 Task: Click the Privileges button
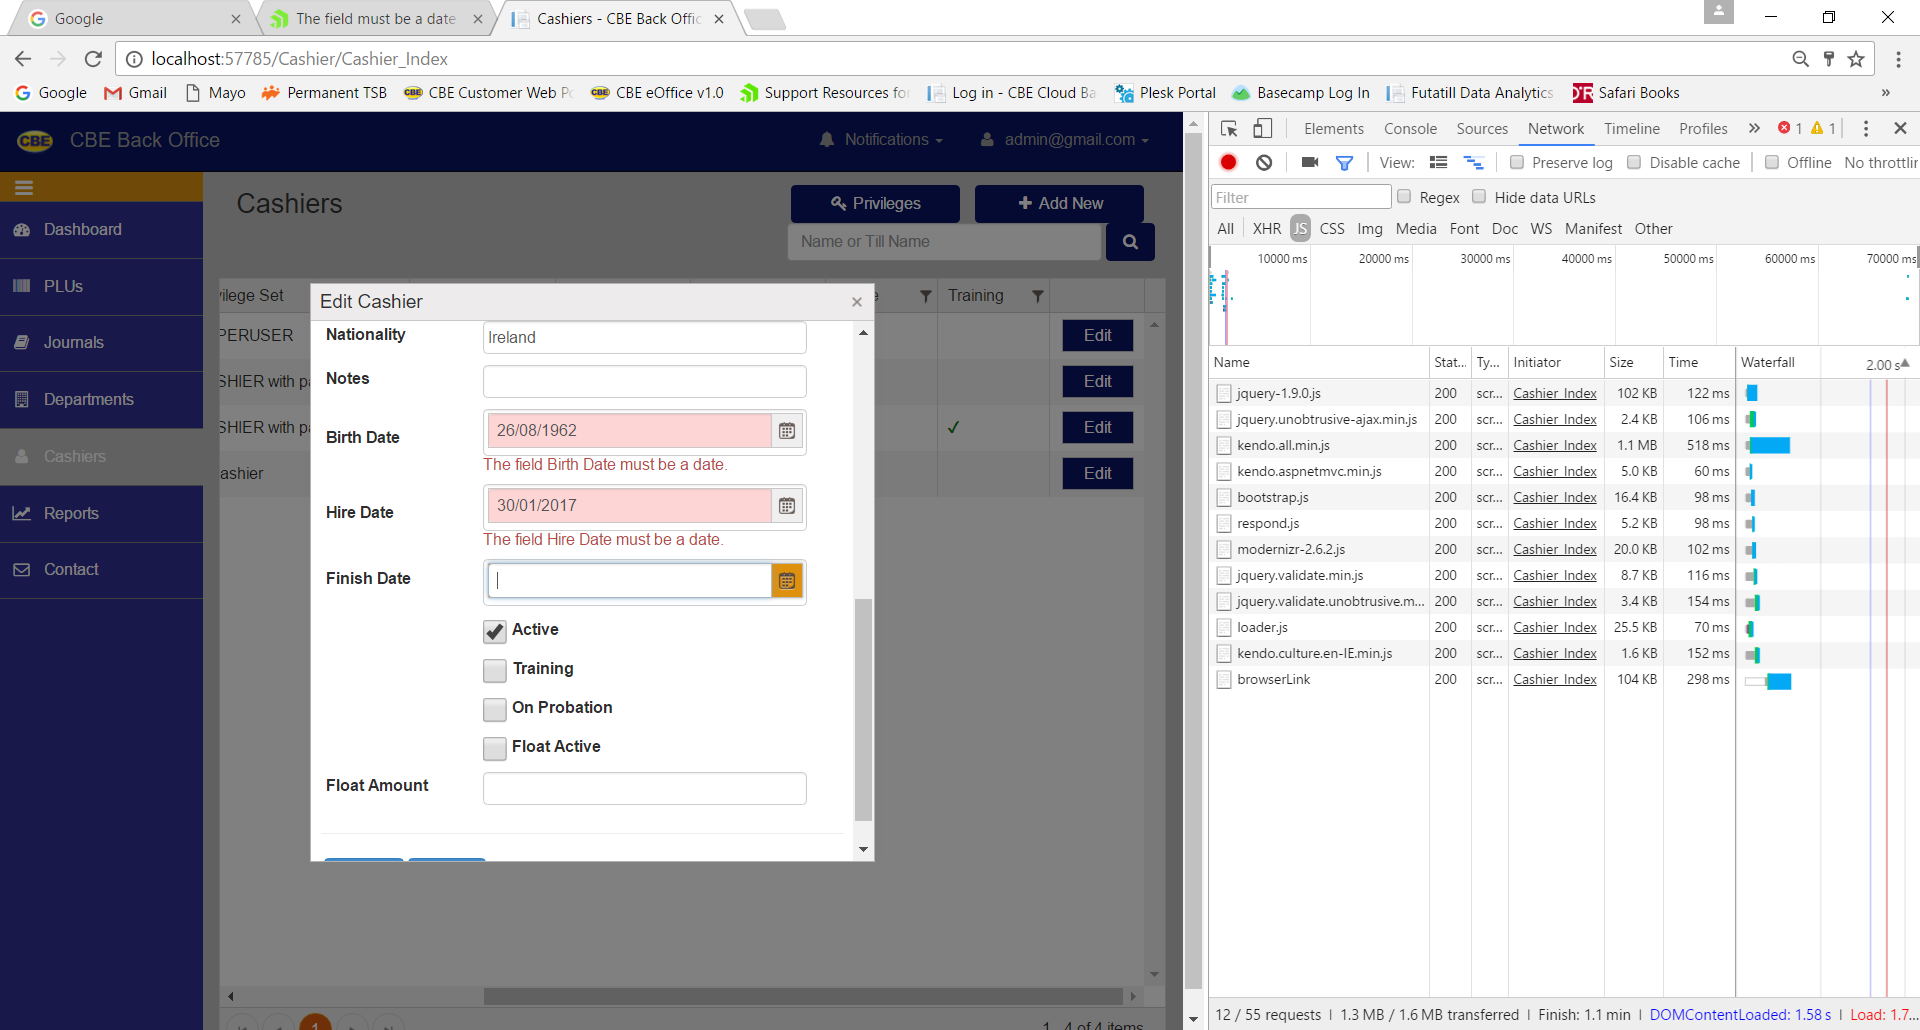click(x=875, y=203)
